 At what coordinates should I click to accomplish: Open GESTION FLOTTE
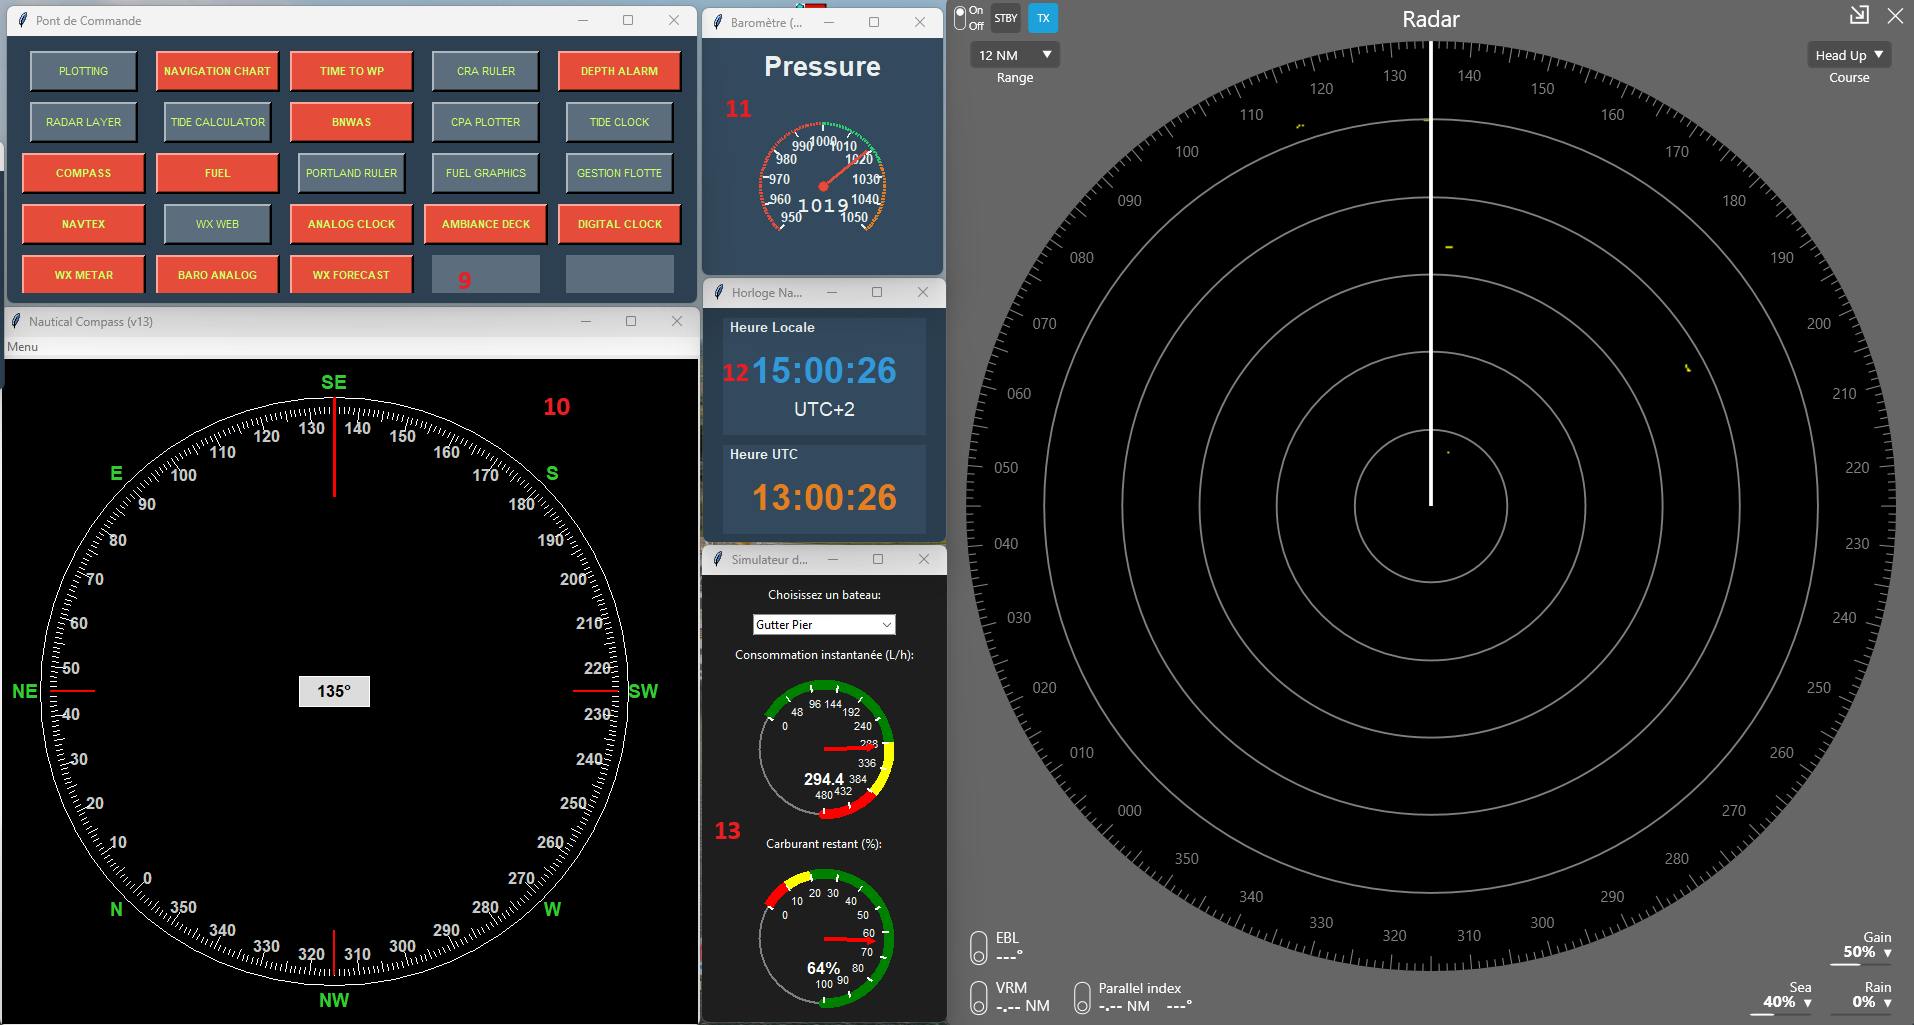point(619,173)
